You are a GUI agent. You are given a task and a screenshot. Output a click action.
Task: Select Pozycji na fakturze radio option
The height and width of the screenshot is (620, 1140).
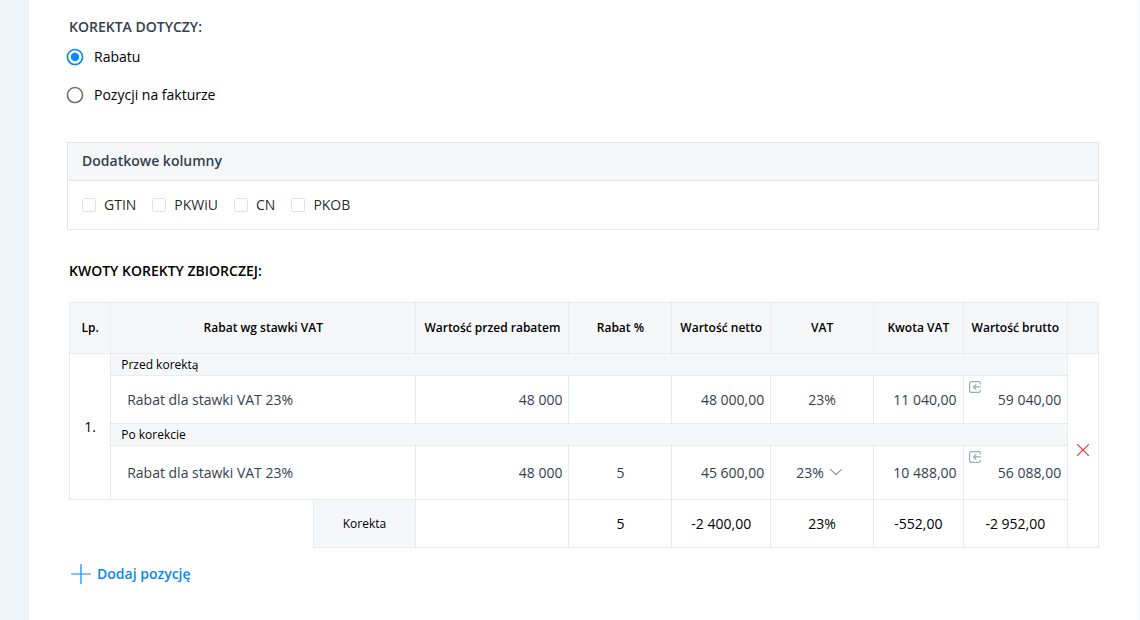[75, 95]
